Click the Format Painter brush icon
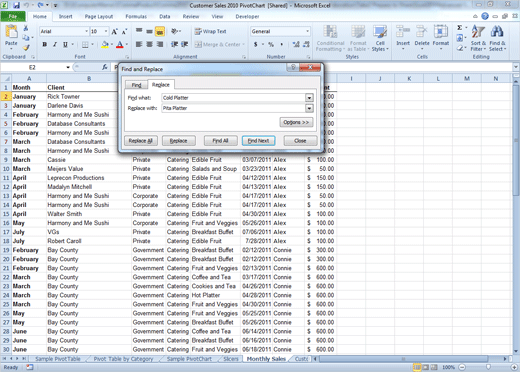 26,48
